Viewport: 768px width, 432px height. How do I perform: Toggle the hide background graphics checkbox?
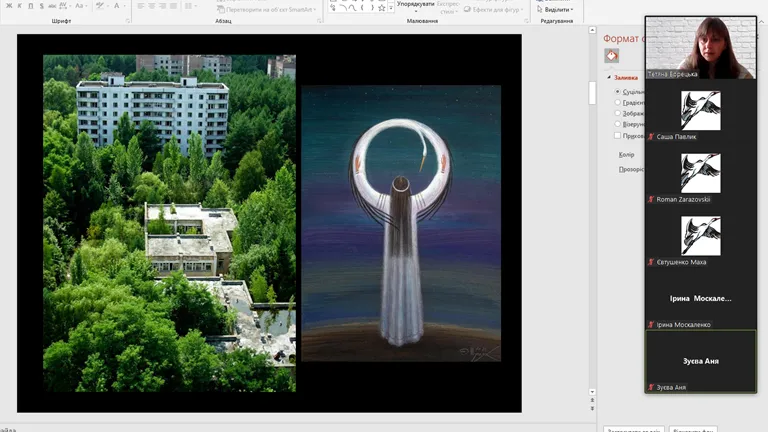click(618, 135)
